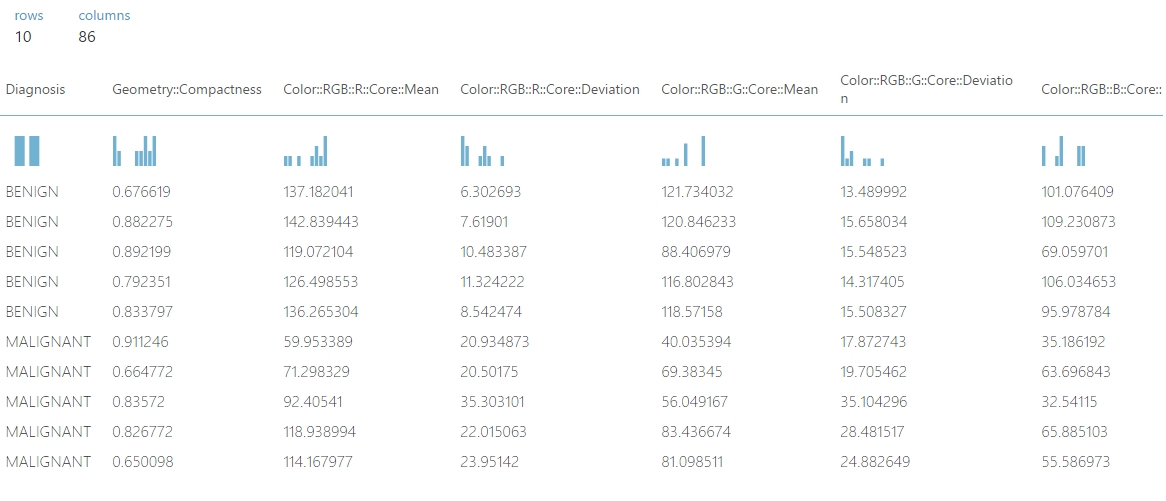Open the Geometry::Compactness histogram thumbnail
This screenshot has height=501, width=1166.
click(135, 151)
